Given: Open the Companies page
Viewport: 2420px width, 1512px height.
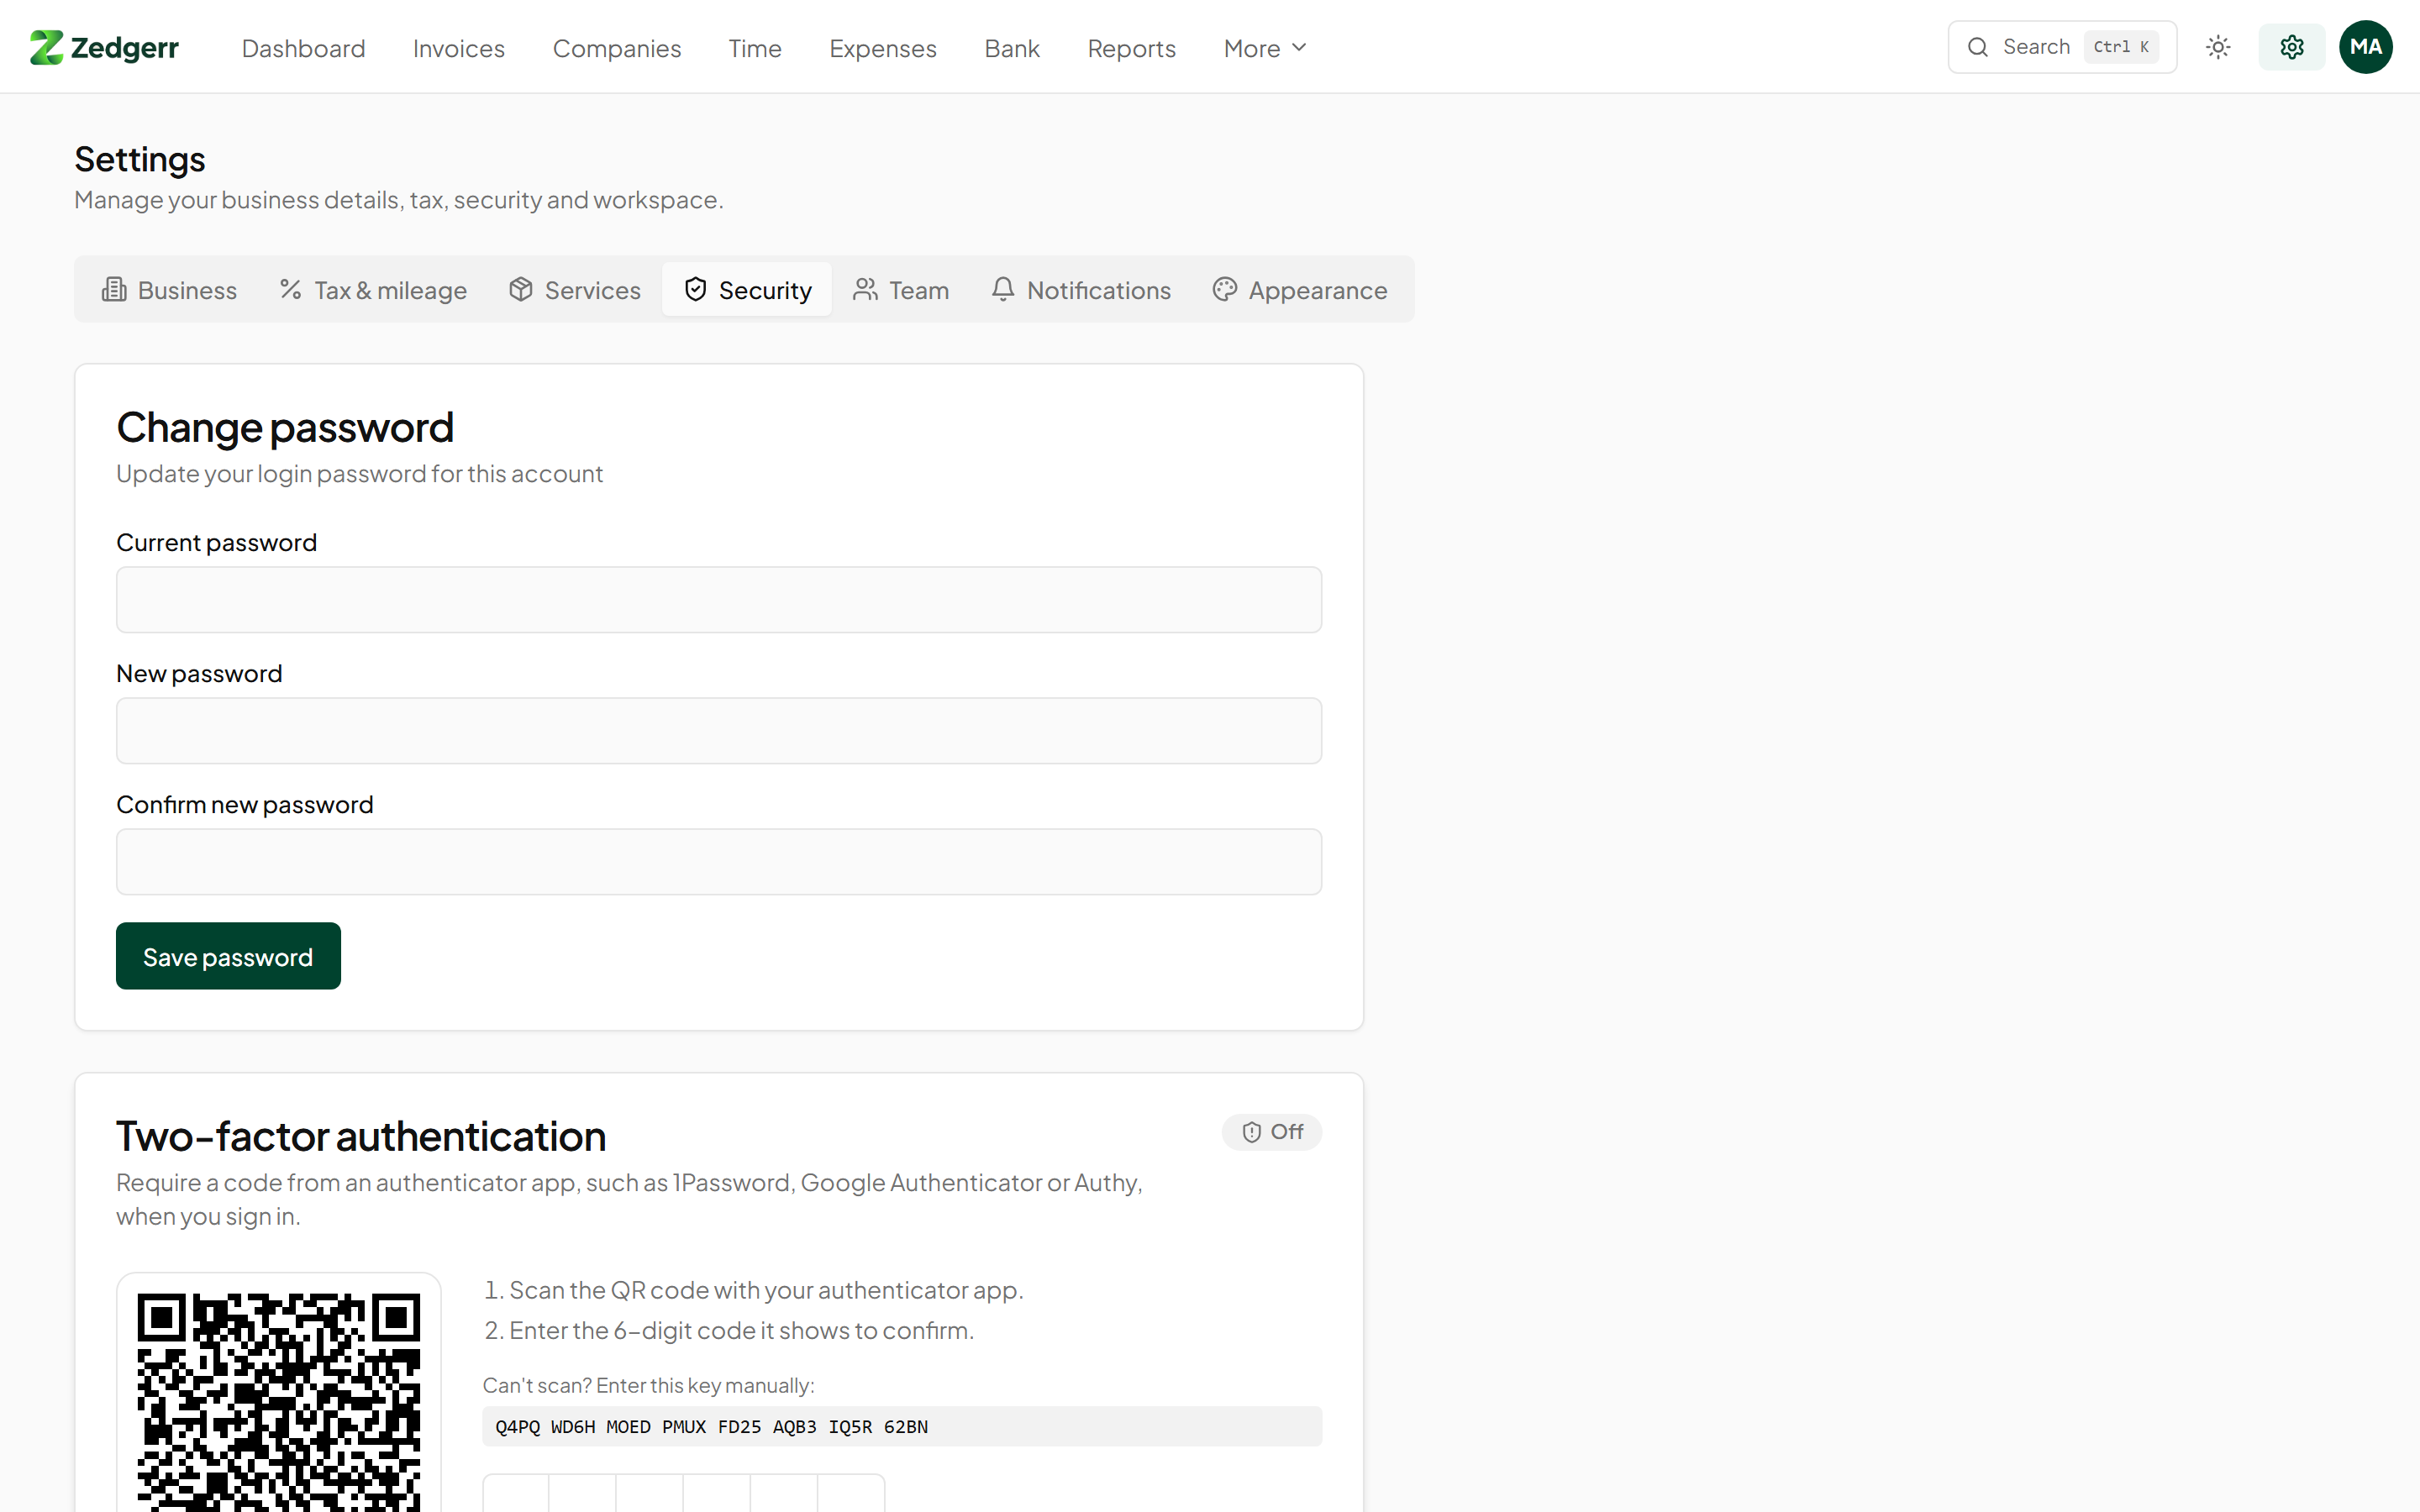Looking at the screenshot, I should (x=617, y=48).
